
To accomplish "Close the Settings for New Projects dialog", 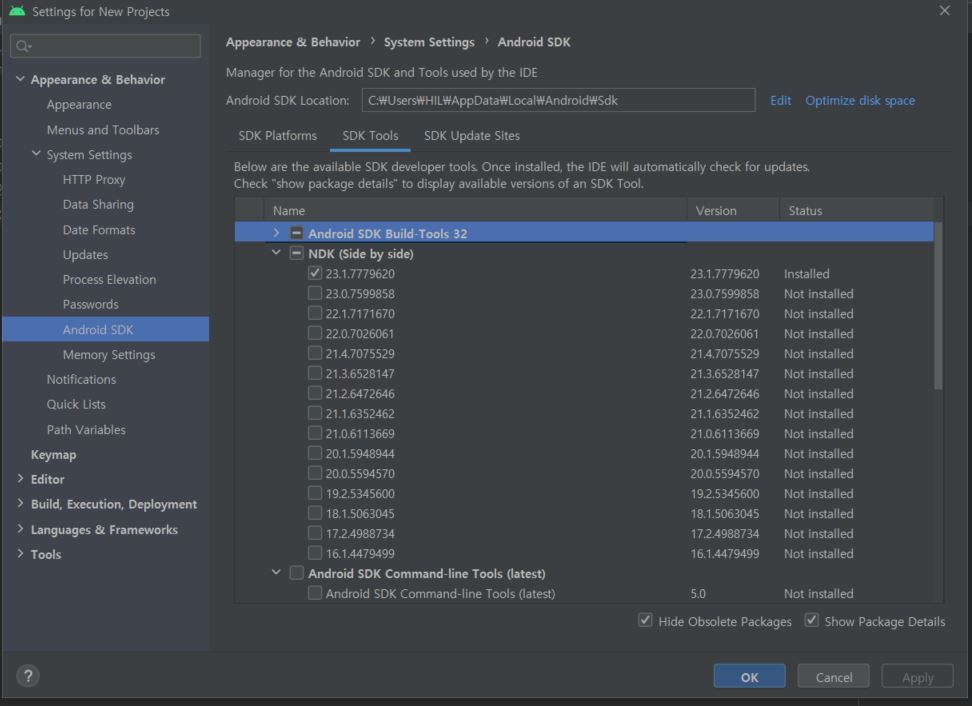I will click(944, 11).
